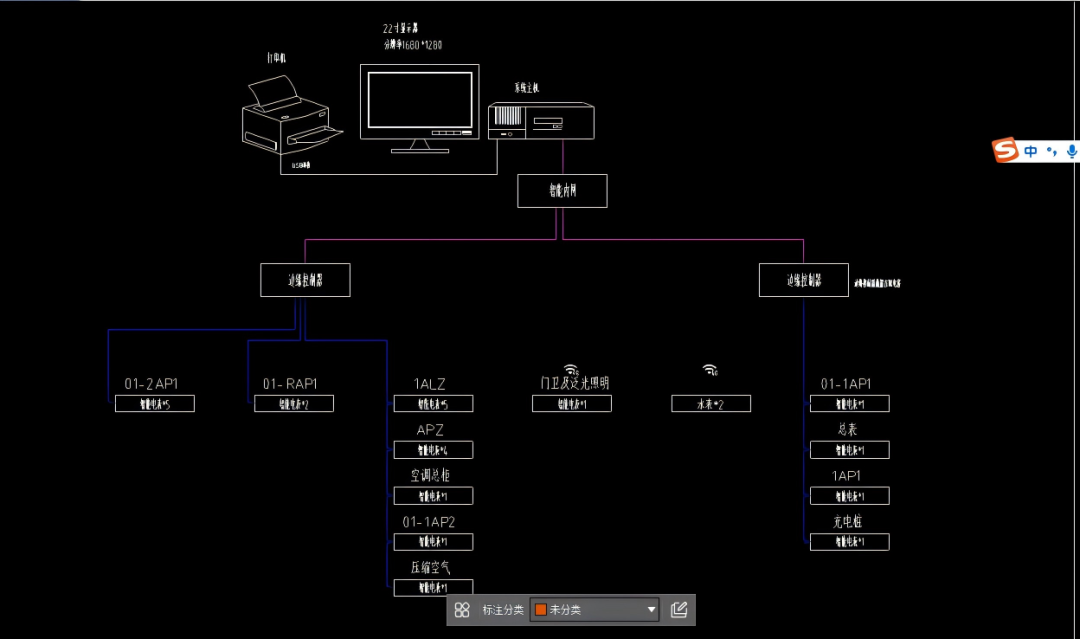Click the edit annotation icon beside the dropdown
The image size is (1080, 639).
pyautogui.click(x=678, y=610)
